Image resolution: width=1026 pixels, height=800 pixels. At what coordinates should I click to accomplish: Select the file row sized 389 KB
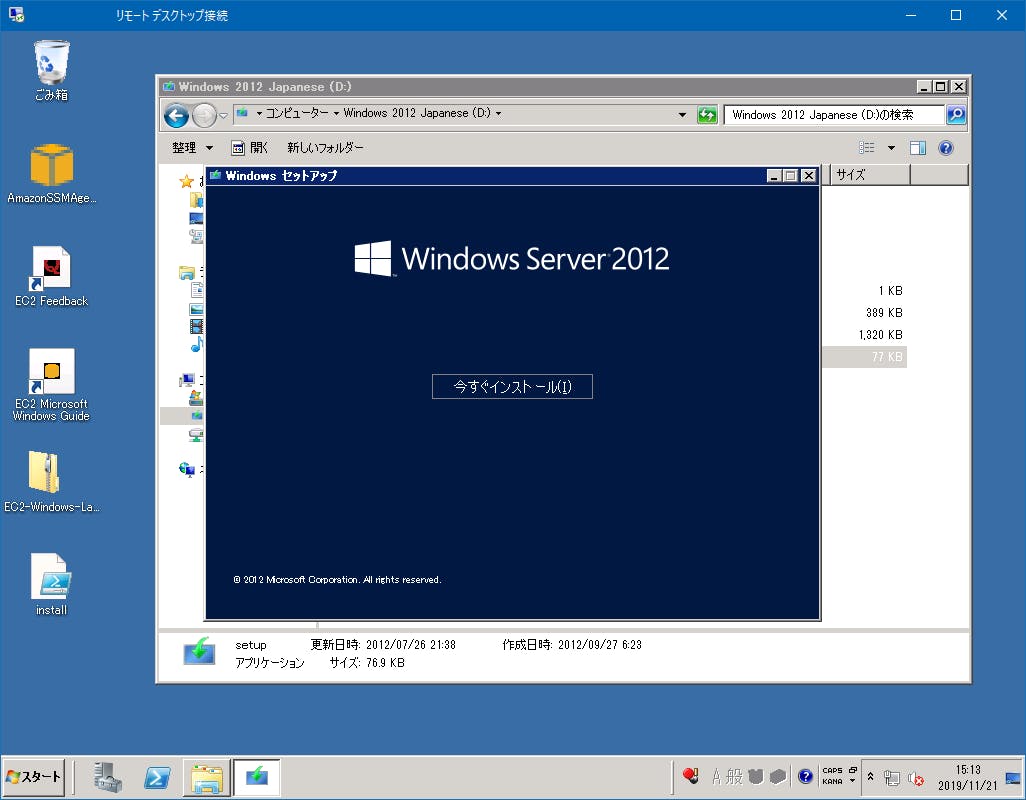click(863, 313)
